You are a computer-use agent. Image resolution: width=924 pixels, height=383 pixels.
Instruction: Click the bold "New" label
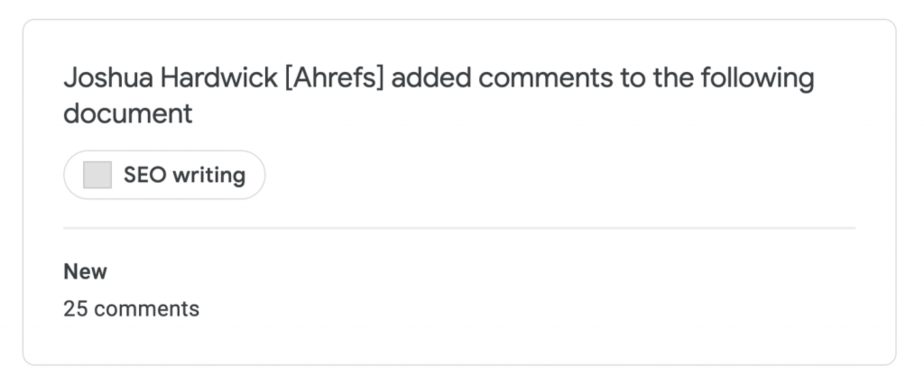tap(85, 272)
